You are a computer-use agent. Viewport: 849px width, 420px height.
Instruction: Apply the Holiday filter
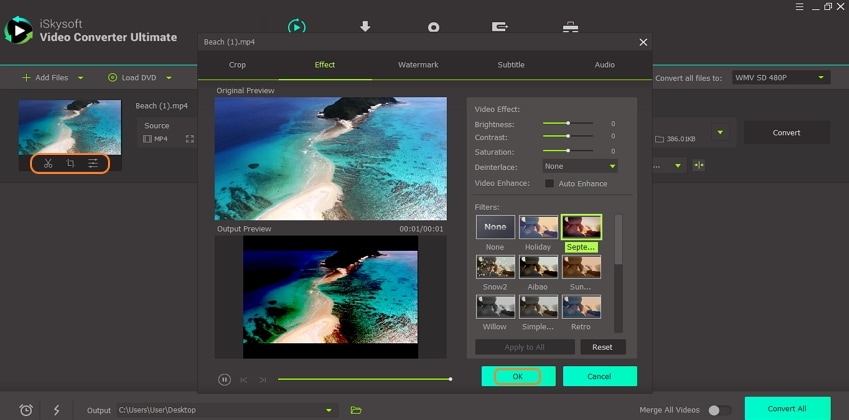[x=539, y=227]
